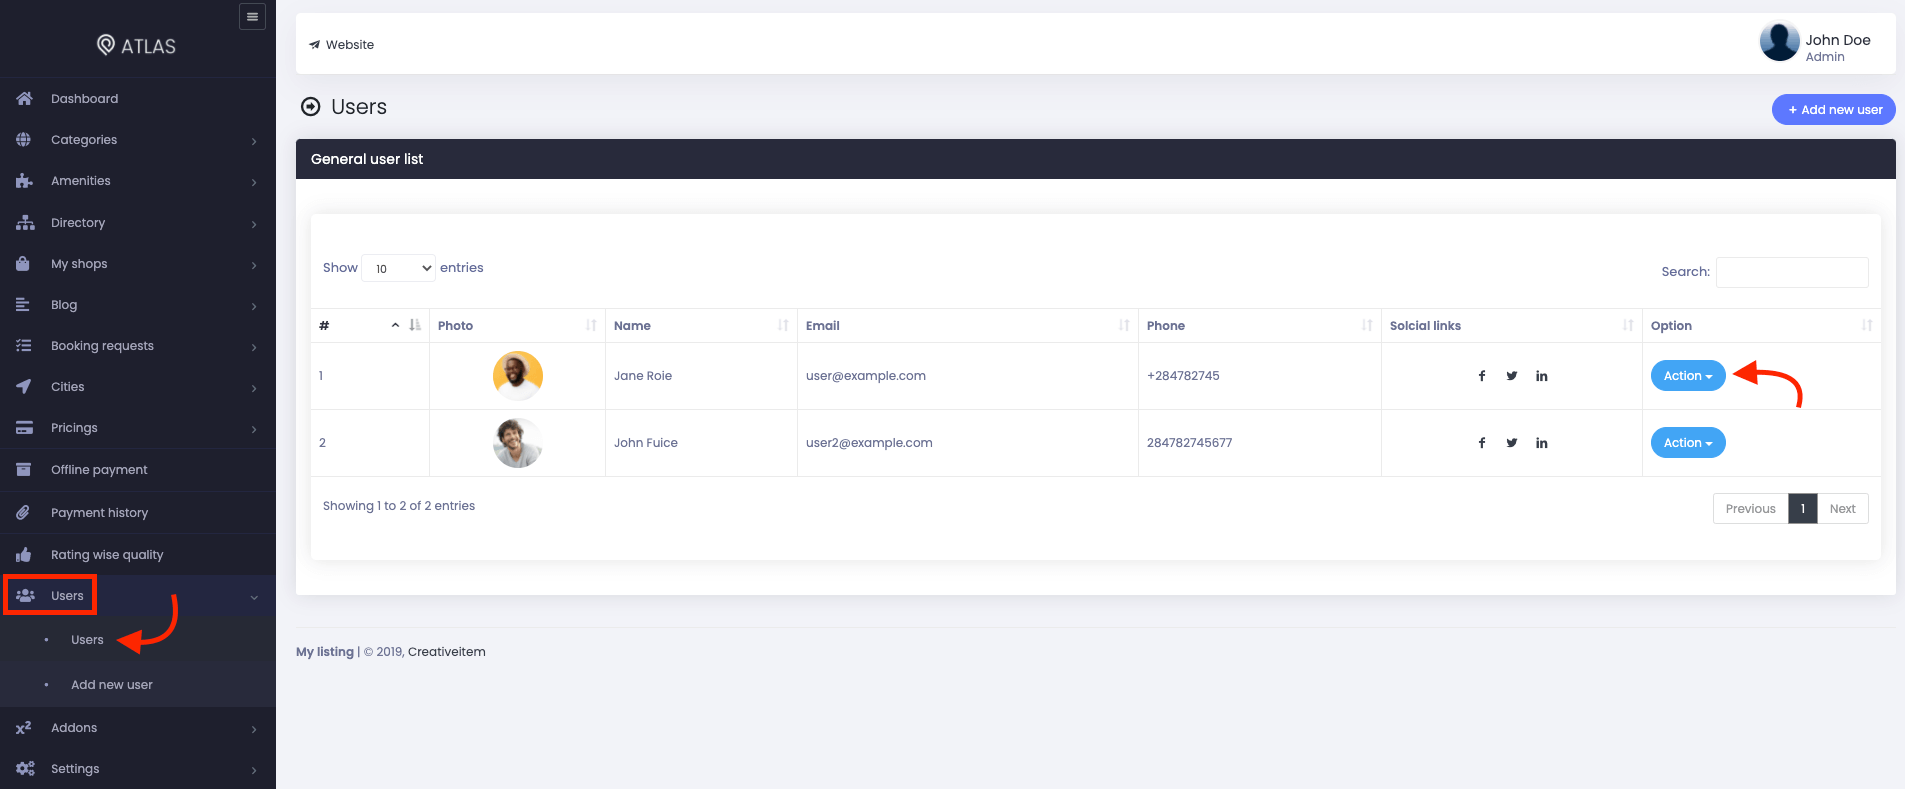
Task: Expand the Booking requests submenu chevron
Action: coord(254,347)
